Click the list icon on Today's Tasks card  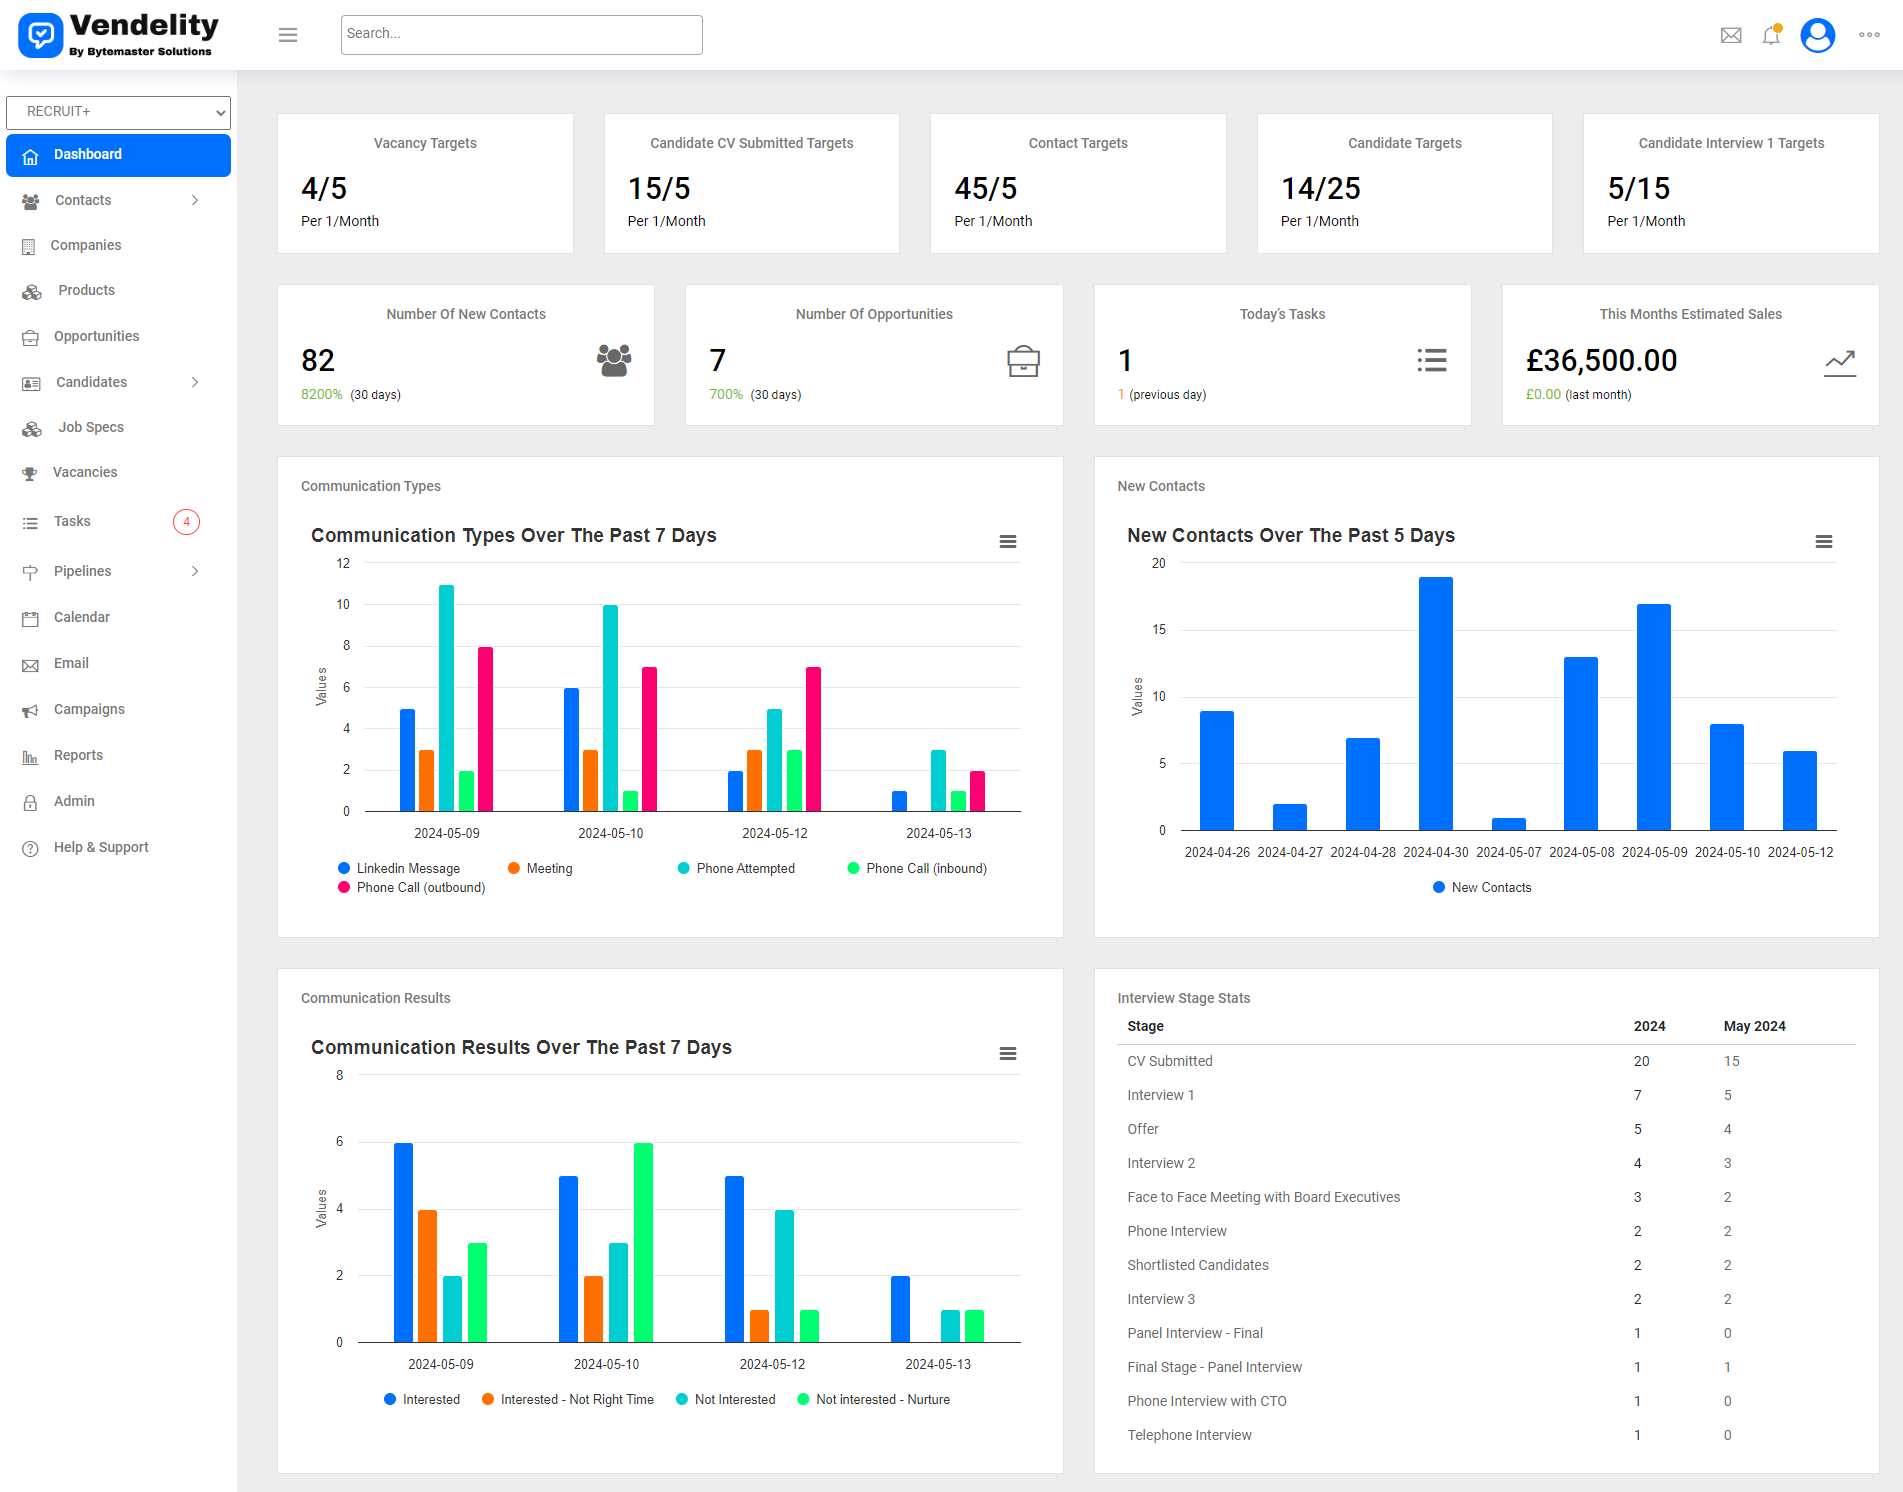pyautogui.click(x=1432, y=360)
